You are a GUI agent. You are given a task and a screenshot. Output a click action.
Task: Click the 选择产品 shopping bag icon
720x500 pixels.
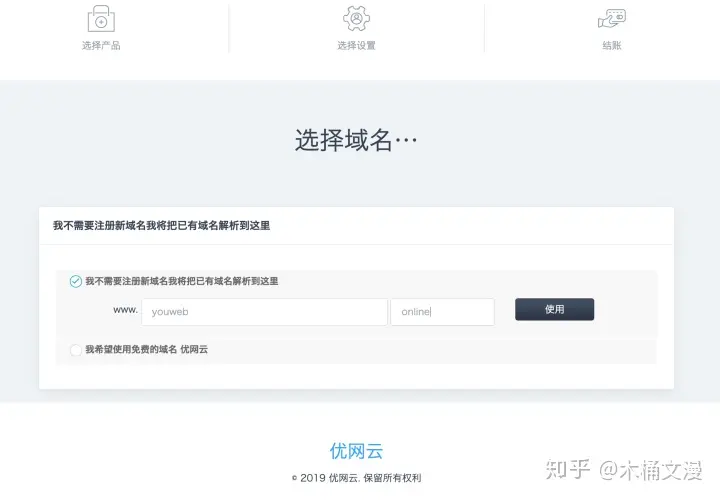click(x=101, y=18)
